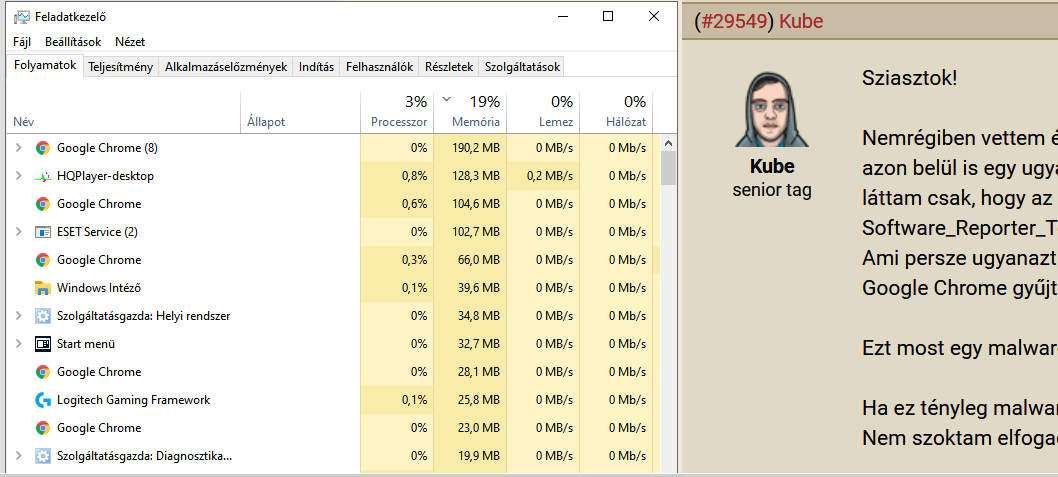Click the HQPlayer-desktop waveform icon

click(x=43, y=176)
